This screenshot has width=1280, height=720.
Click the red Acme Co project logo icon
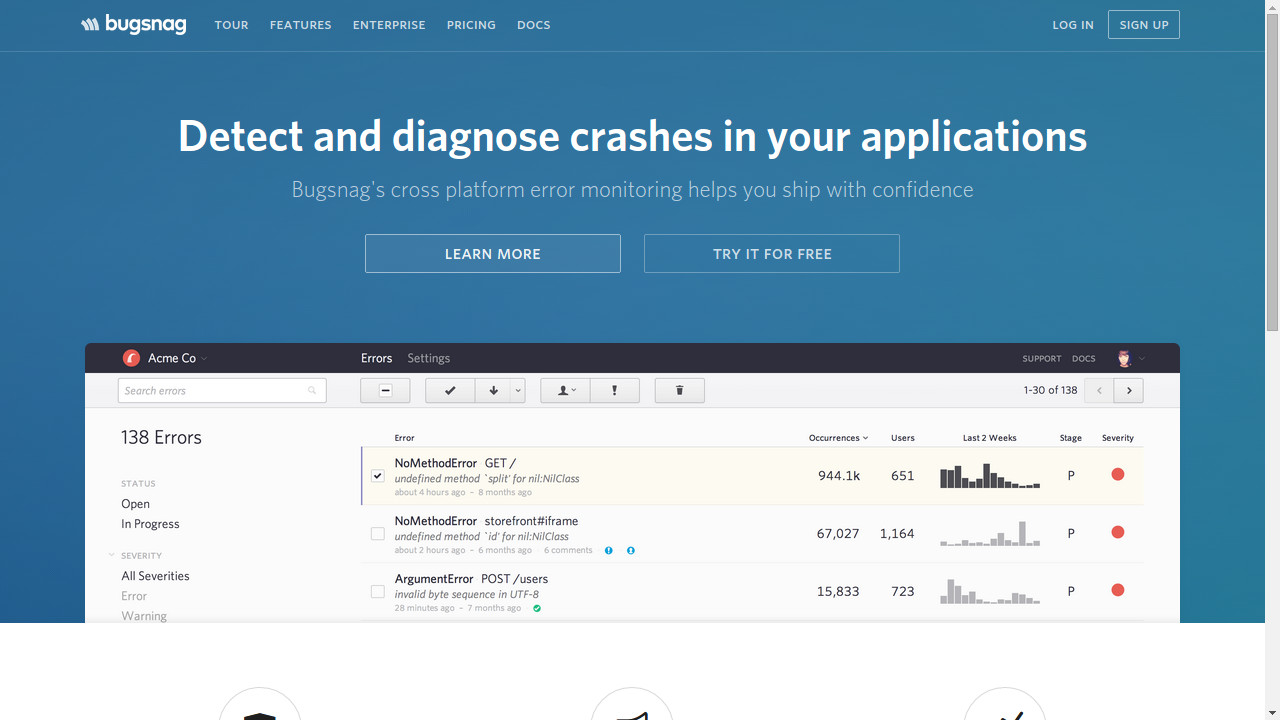(131, 358)
